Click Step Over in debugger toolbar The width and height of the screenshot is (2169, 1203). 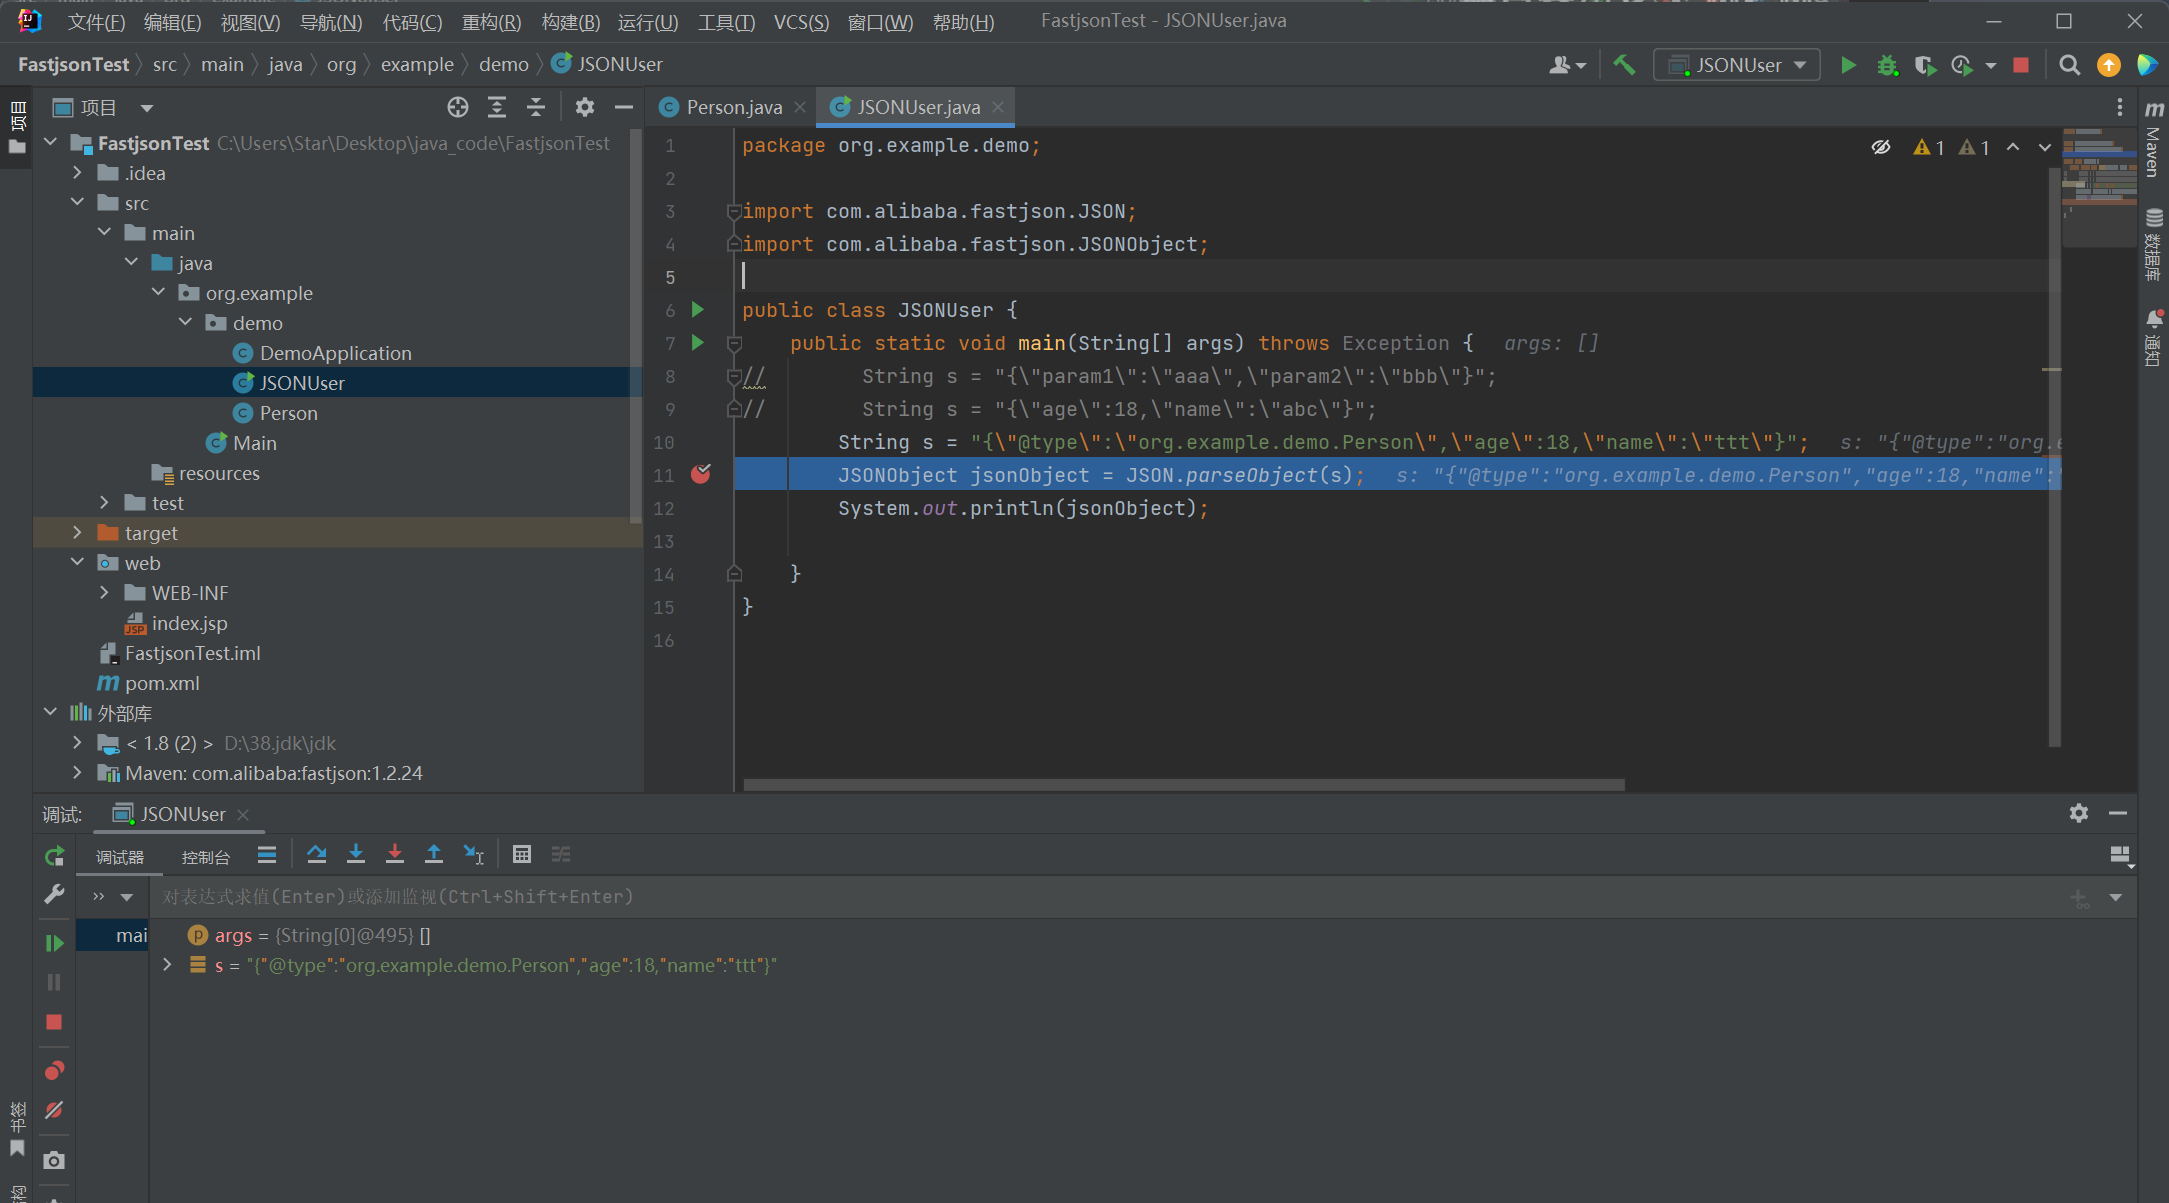pyautogui.click(x=316, y=854)
